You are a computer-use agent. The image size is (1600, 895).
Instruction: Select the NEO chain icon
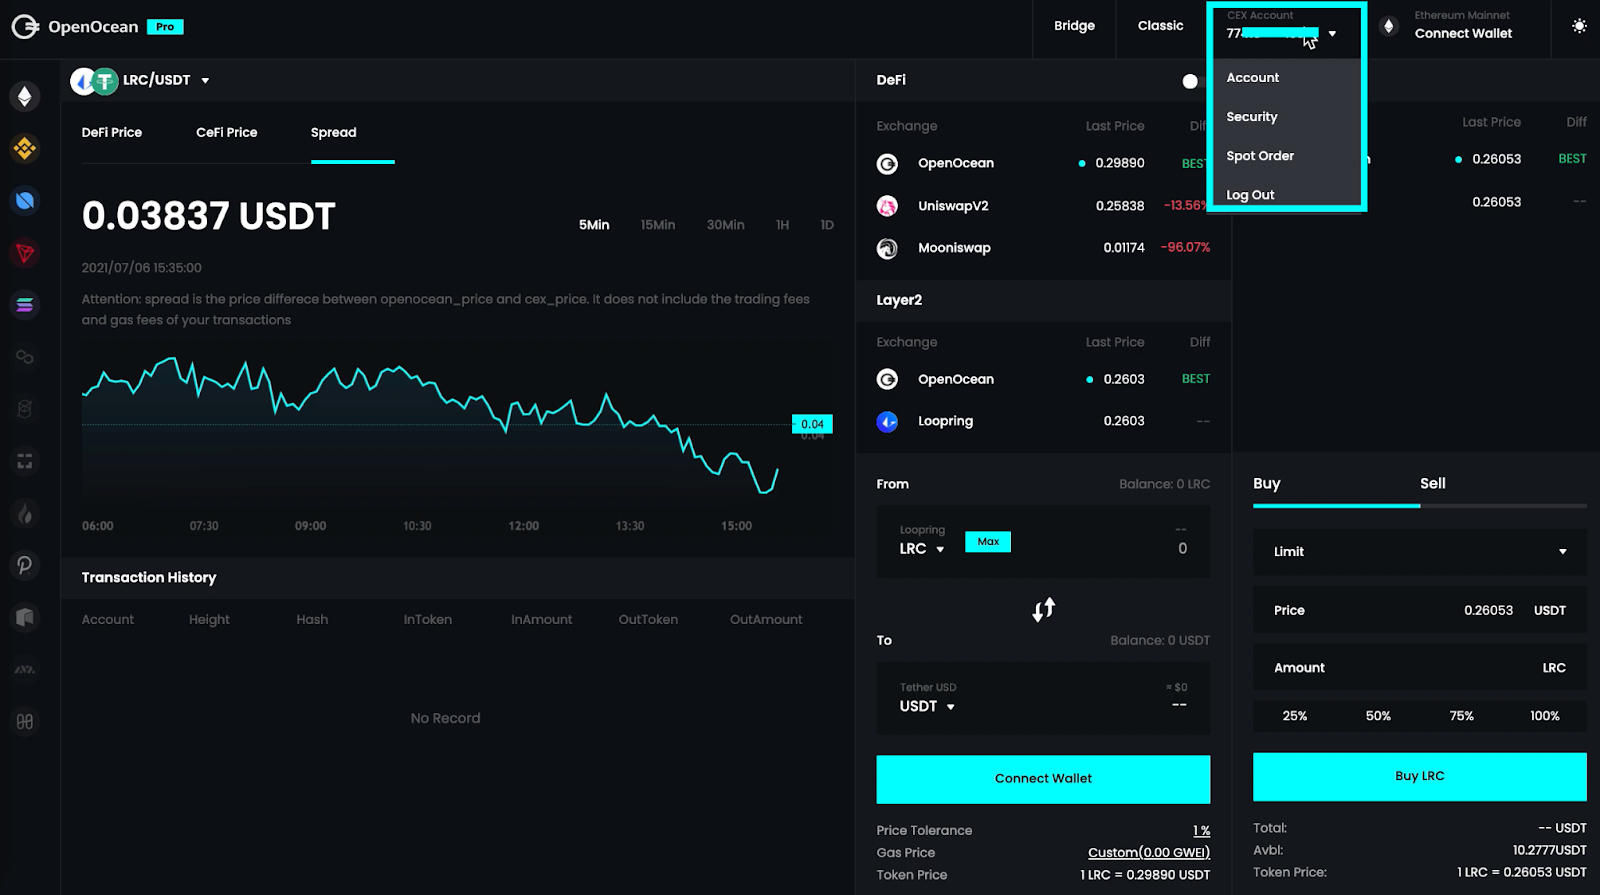[x=25, y=617]
